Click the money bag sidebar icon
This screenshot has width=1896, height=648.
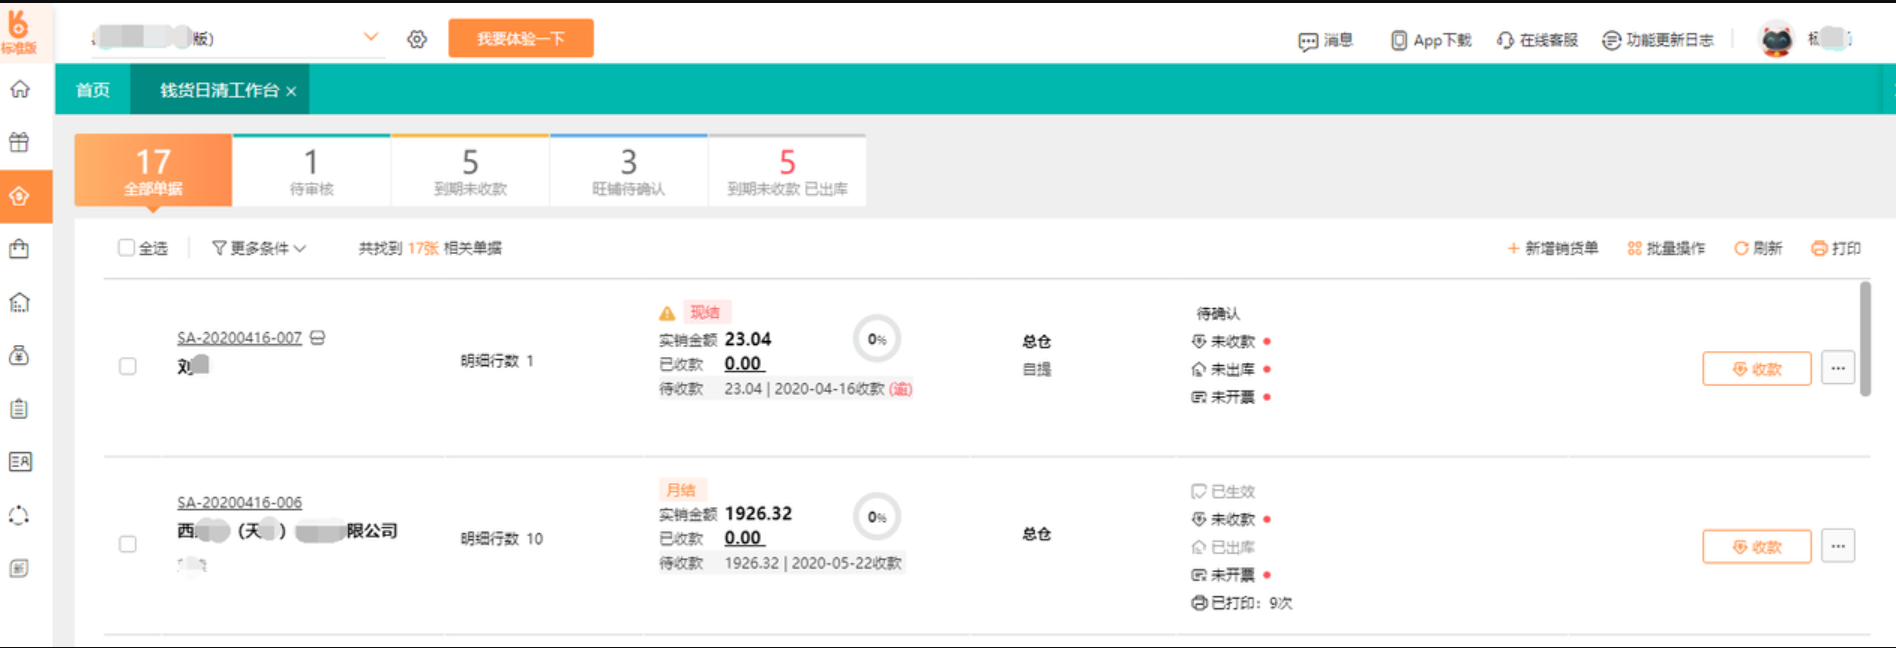point(20,355)
